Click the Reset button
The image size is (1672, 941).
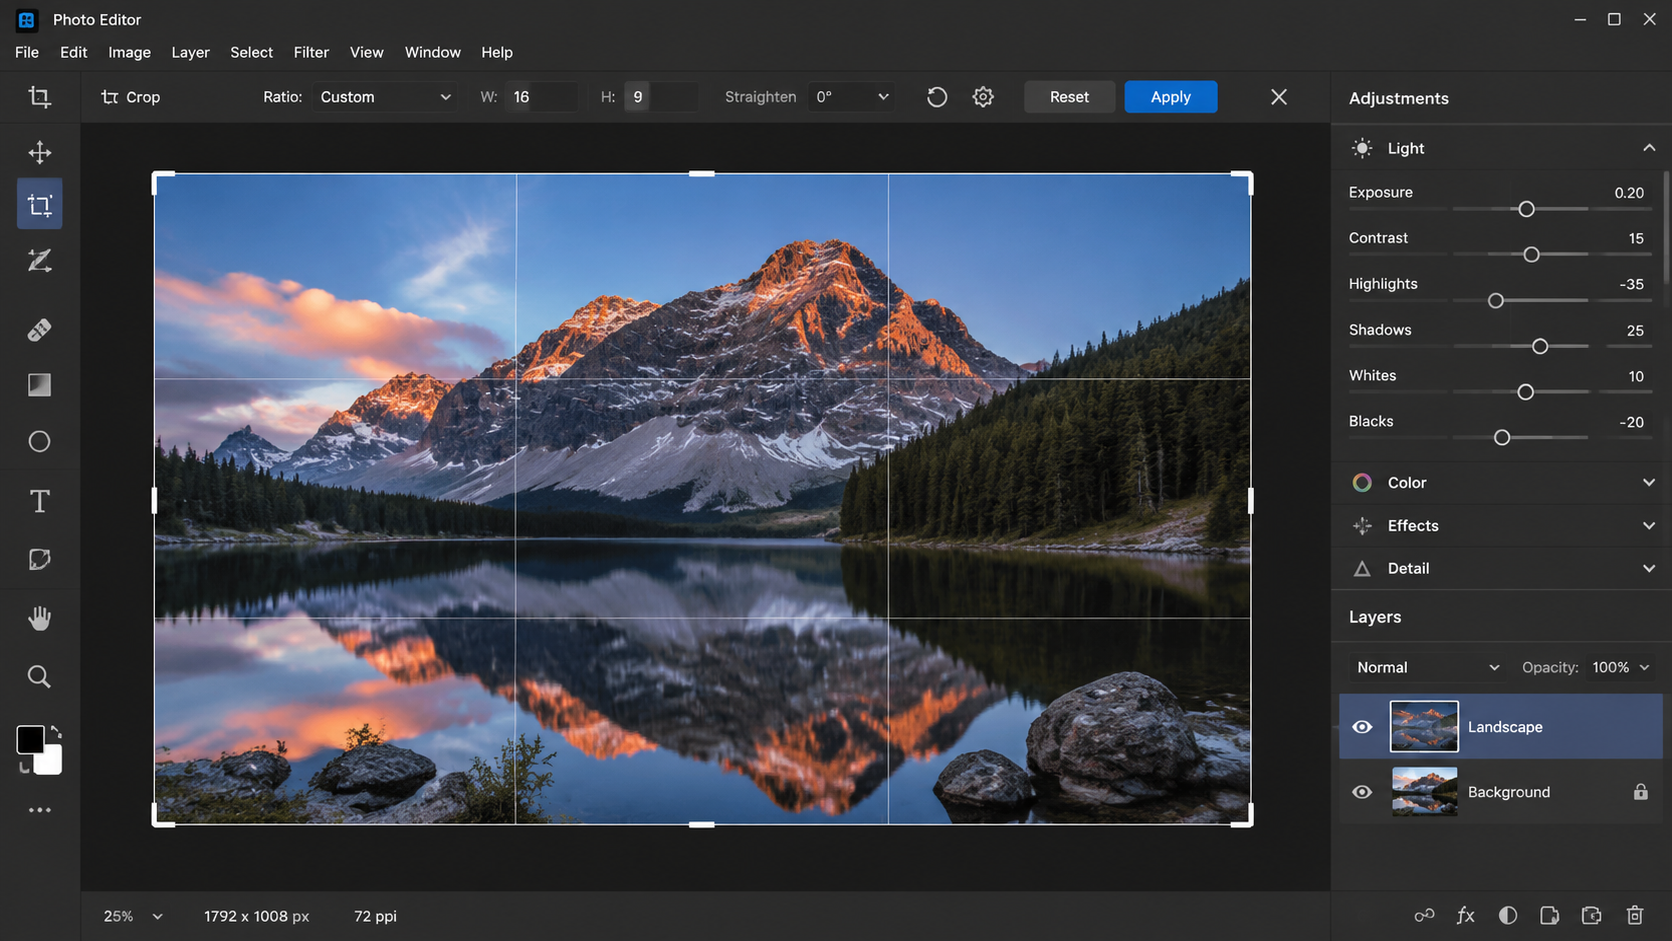tap(1069, 97)
